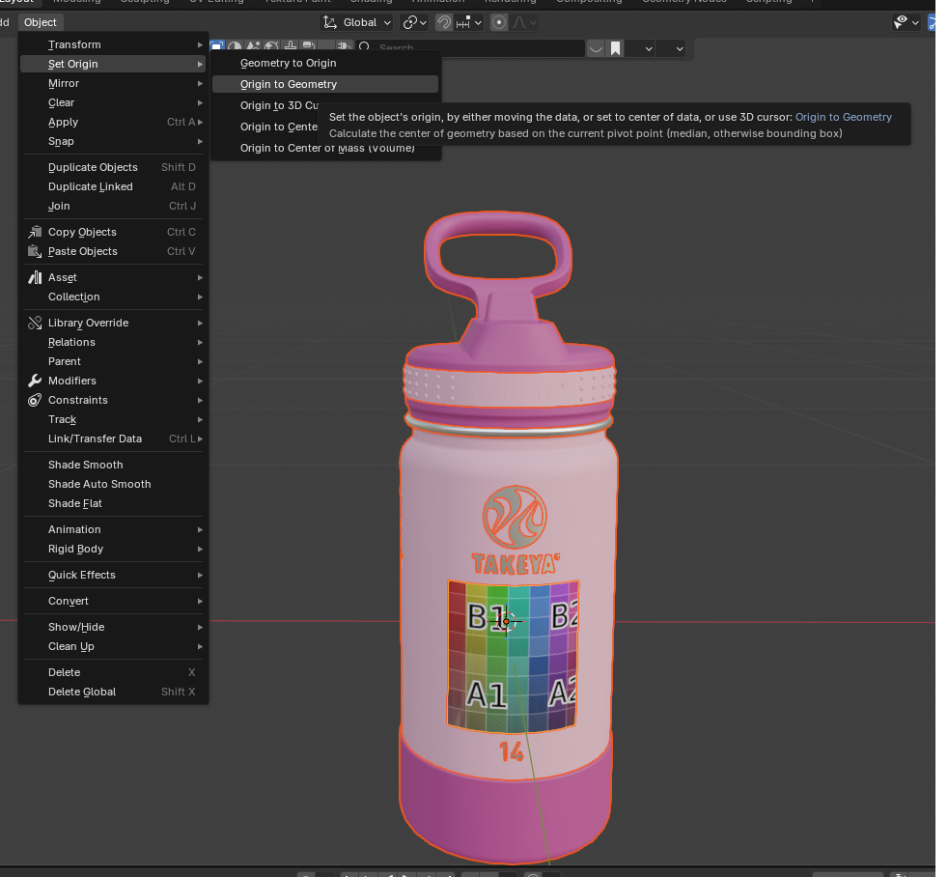The height and width of the screenshot is (877, 936).
Task: Open the Parent submenu
Action: (113, 362)
